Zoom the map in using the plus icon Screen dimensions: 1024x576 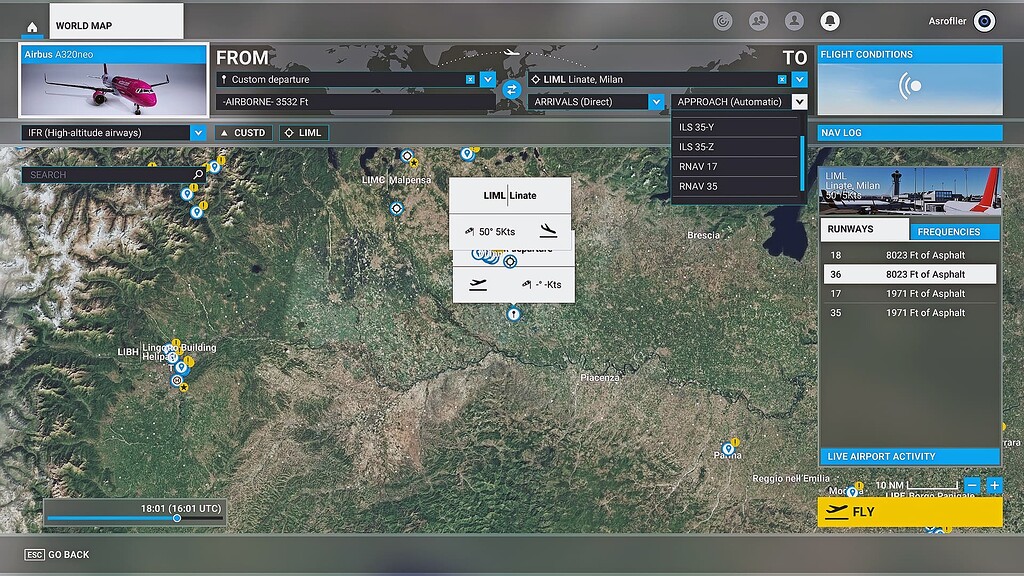pos(994,486)
